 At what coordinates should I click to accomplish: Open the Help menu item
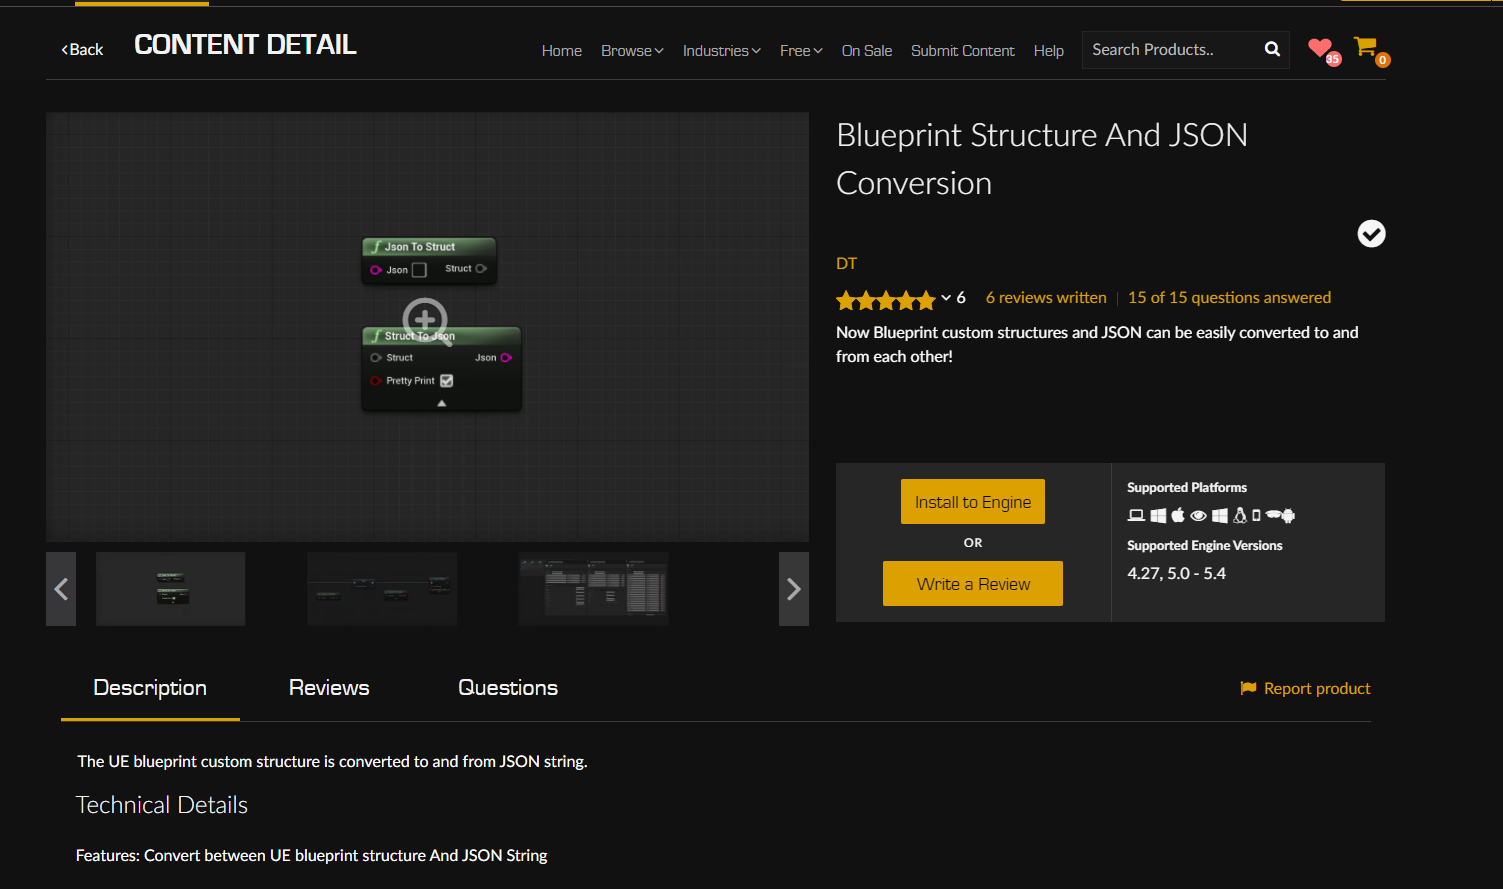(x=1049, y=51)
